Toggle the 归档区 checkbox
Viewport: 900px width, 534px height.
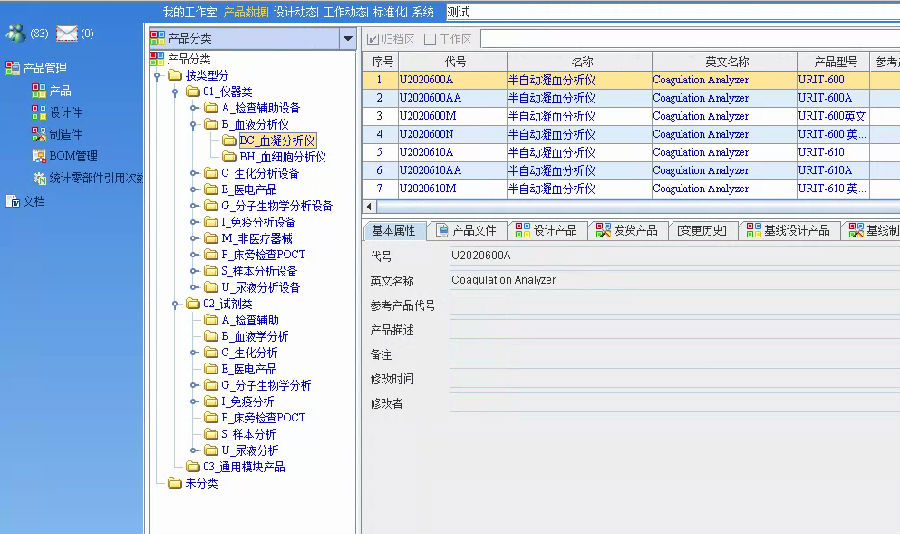[x=373, y=39]
